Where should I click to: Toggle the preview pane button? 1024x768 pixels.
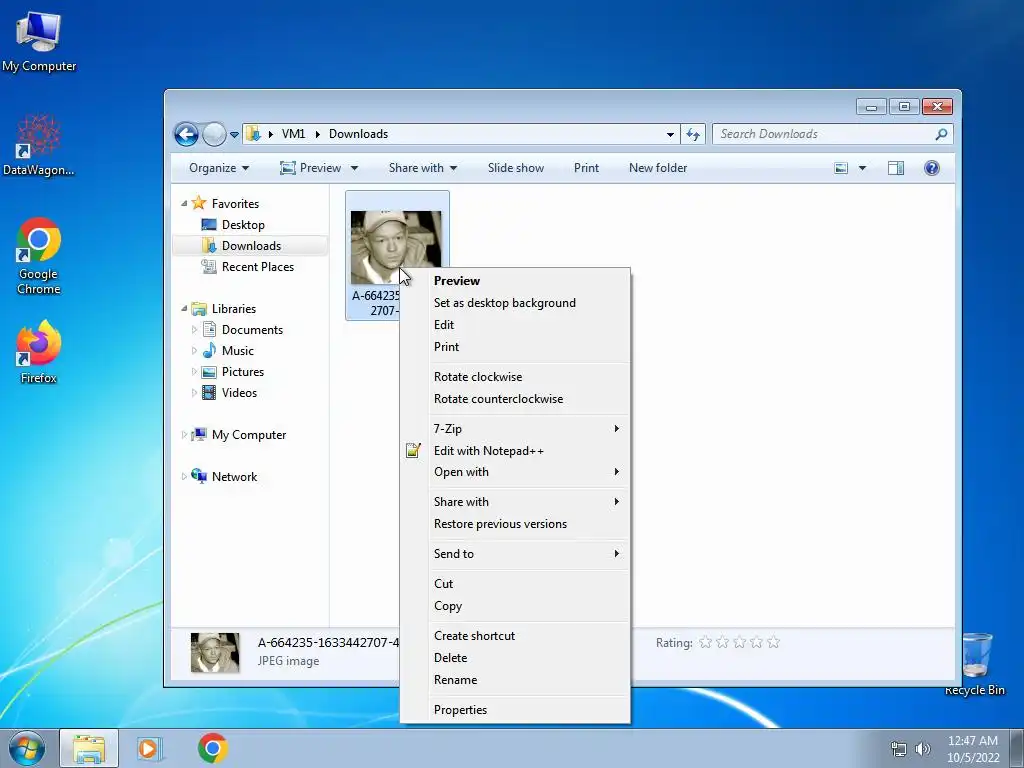[x=896, y=168]
